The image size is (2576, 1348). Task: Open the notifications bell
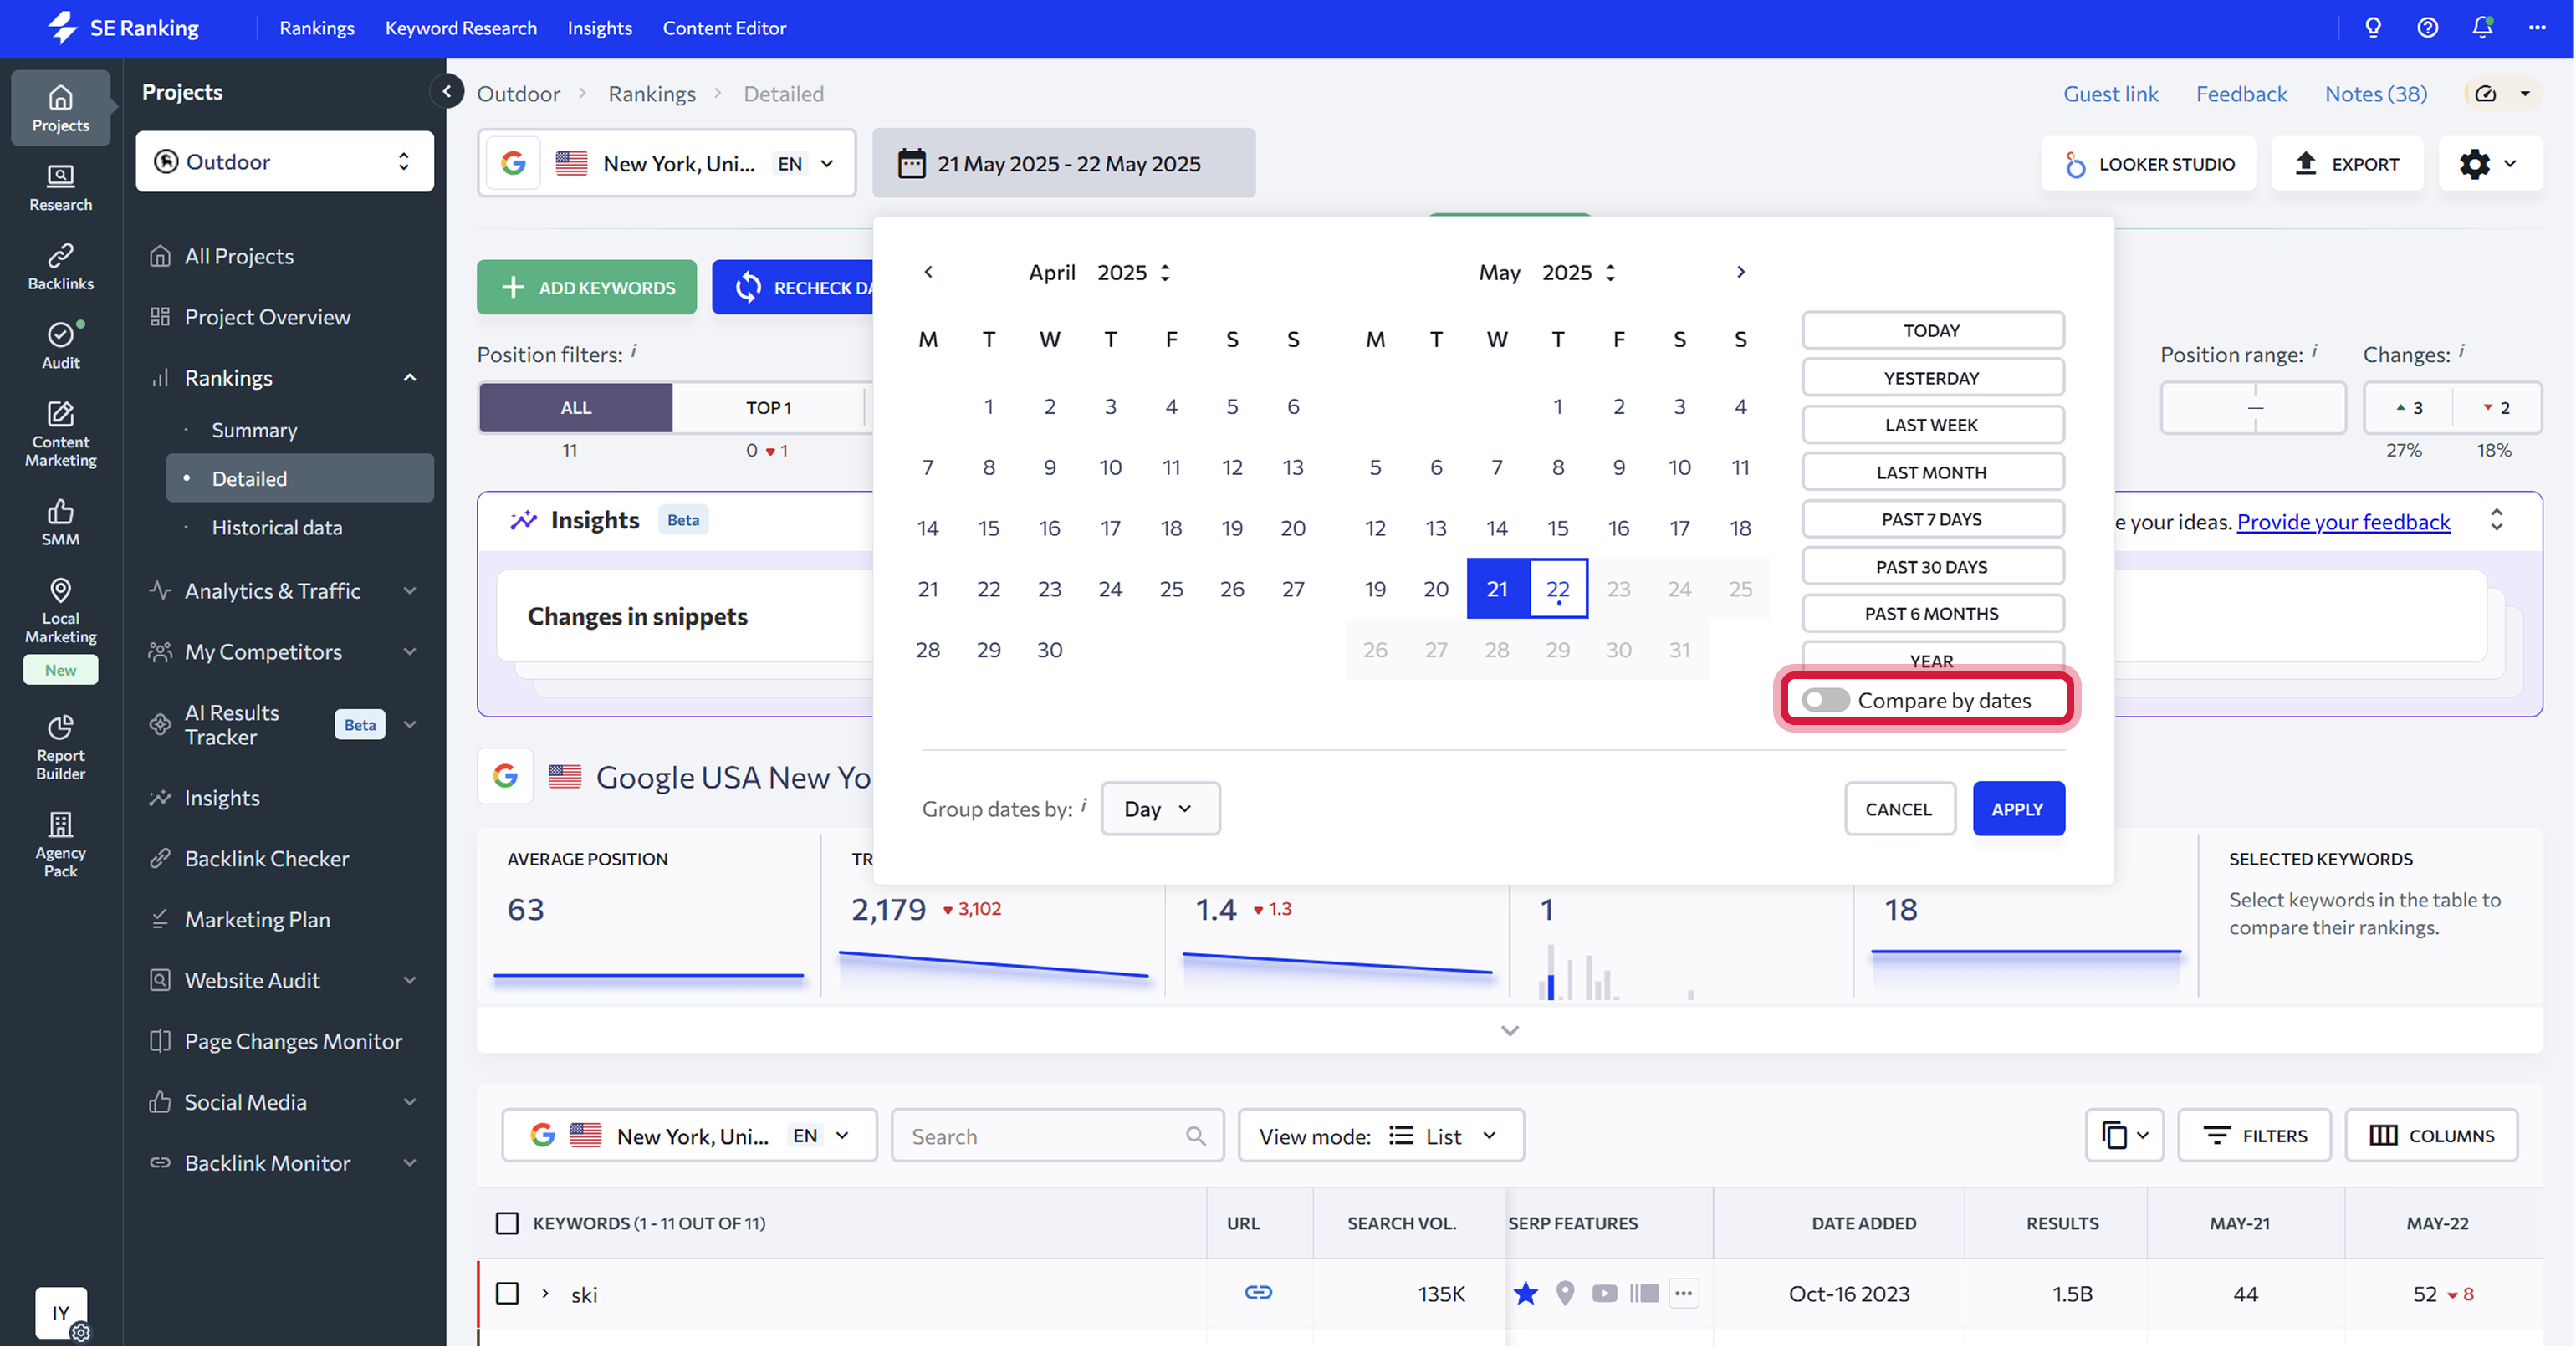click(x=2482, y=28)
